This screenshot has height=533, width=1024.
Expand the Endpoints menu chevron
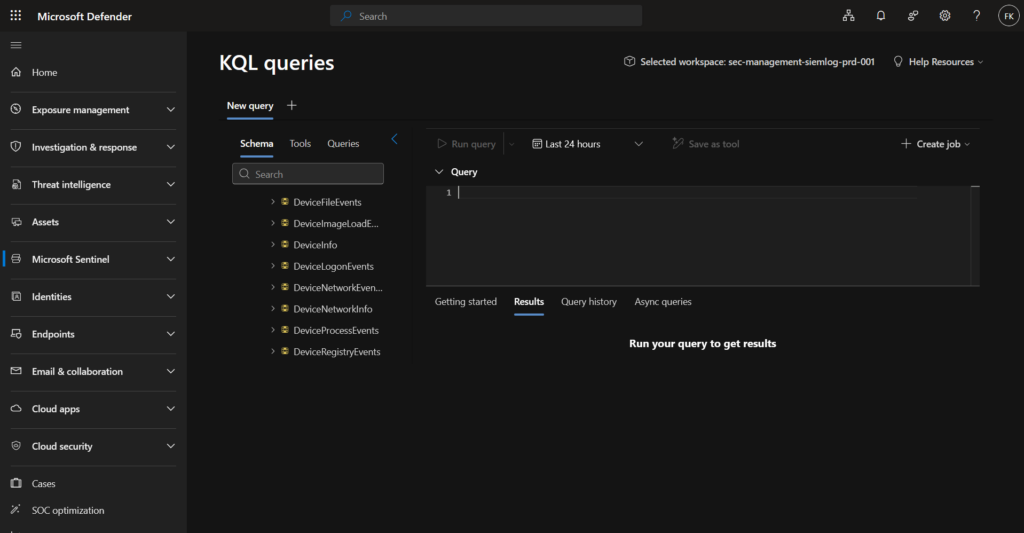(x=170, y=334)
